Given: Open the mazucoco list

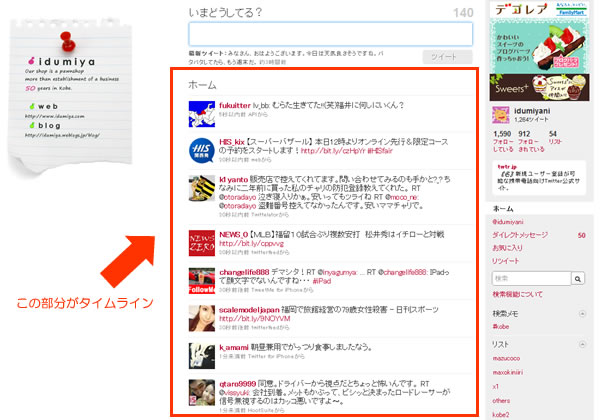Looking at the screenshot, I should click(506, 358).
